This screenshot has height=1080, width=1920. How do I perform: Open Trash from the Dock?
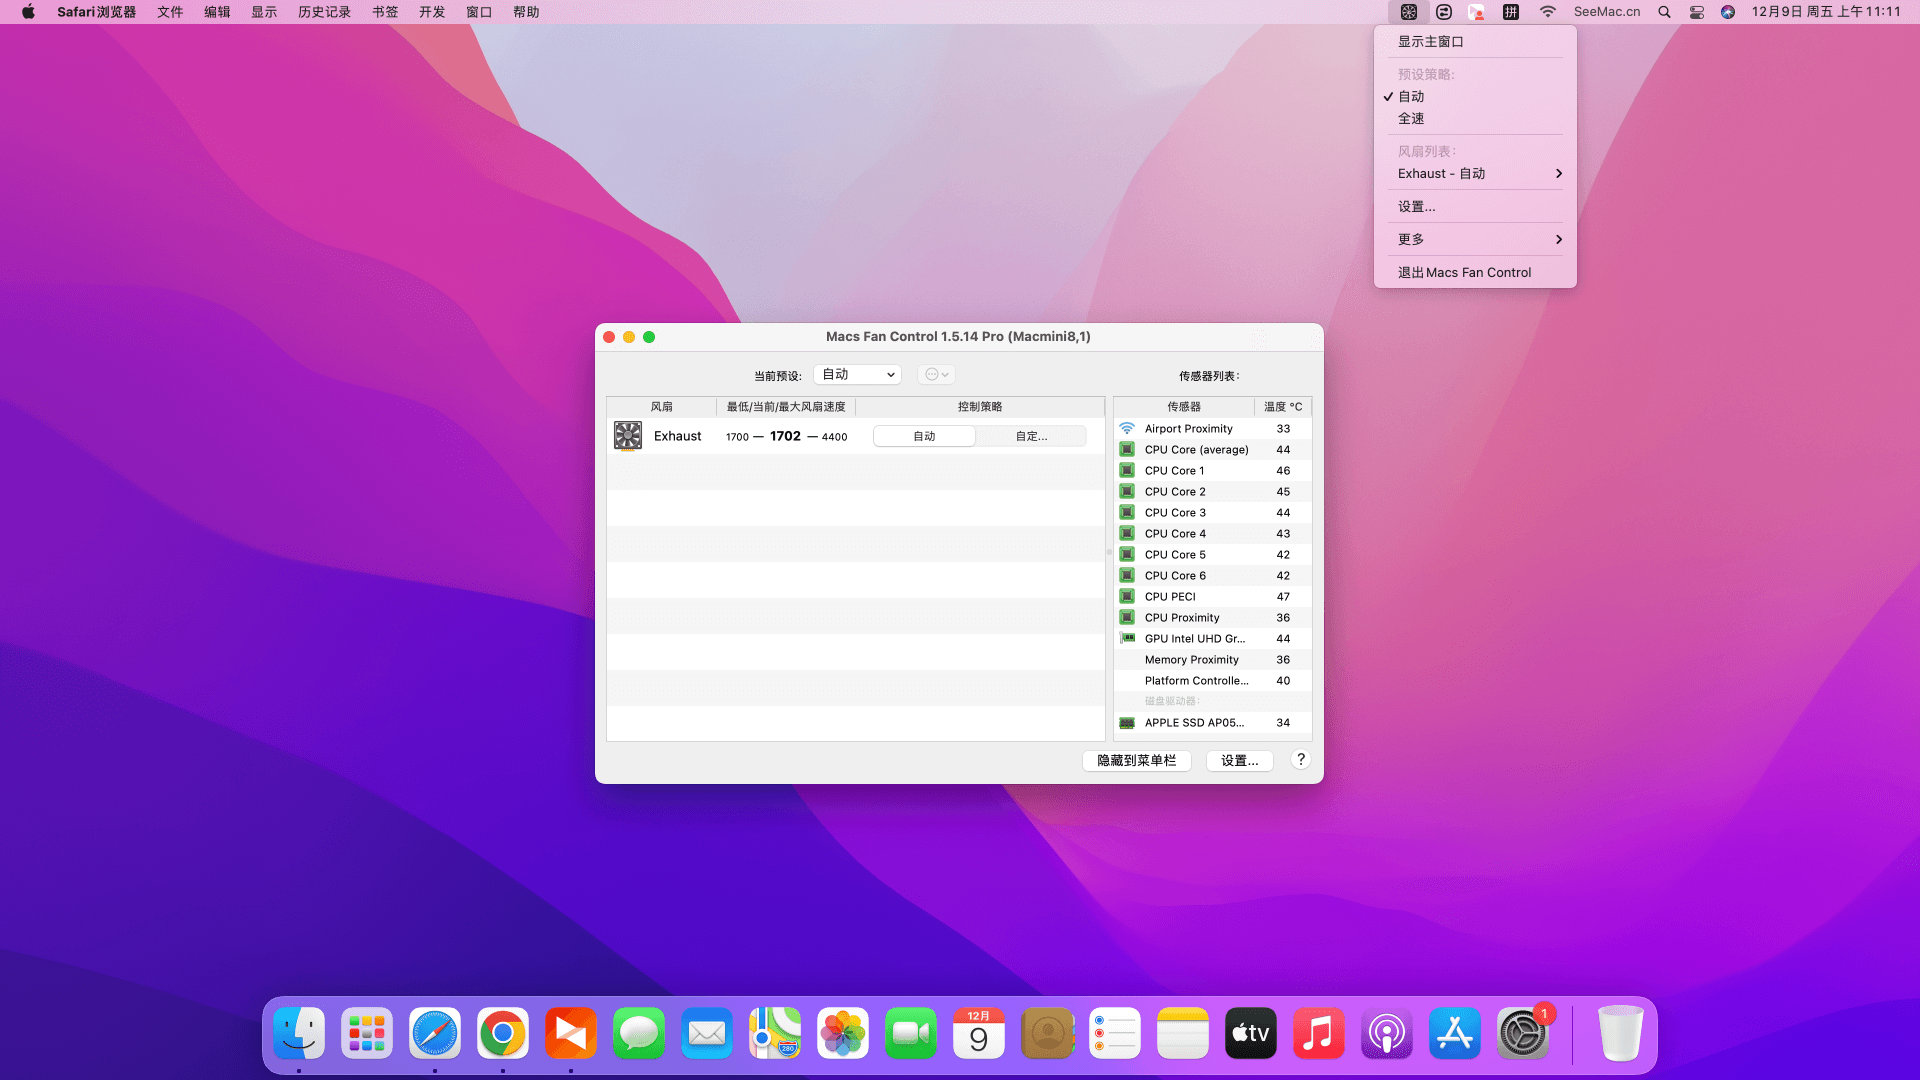(x=1620, y=1034)
